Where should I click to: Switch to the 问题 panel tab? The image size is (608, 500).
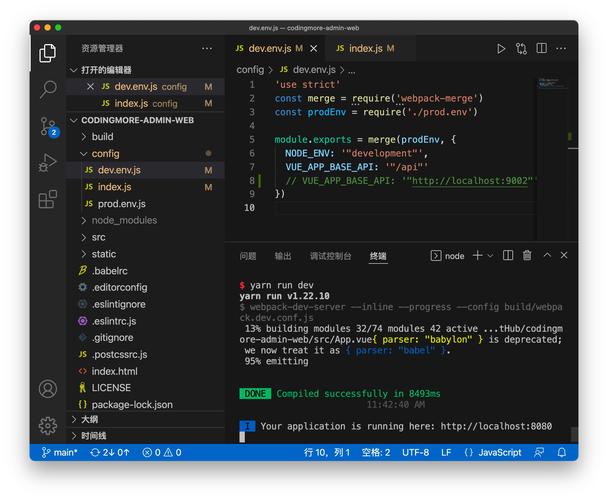click(x=248, y=256)
